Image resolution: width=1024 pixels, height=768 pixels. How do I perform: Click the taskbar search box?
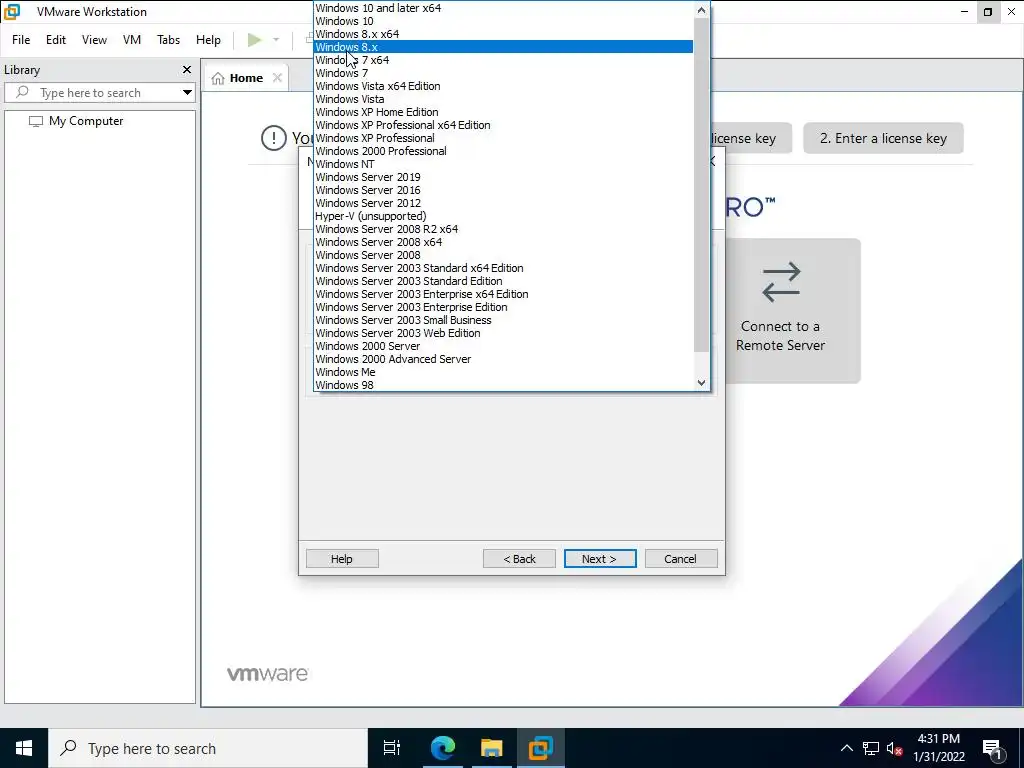tap(208, 748)
